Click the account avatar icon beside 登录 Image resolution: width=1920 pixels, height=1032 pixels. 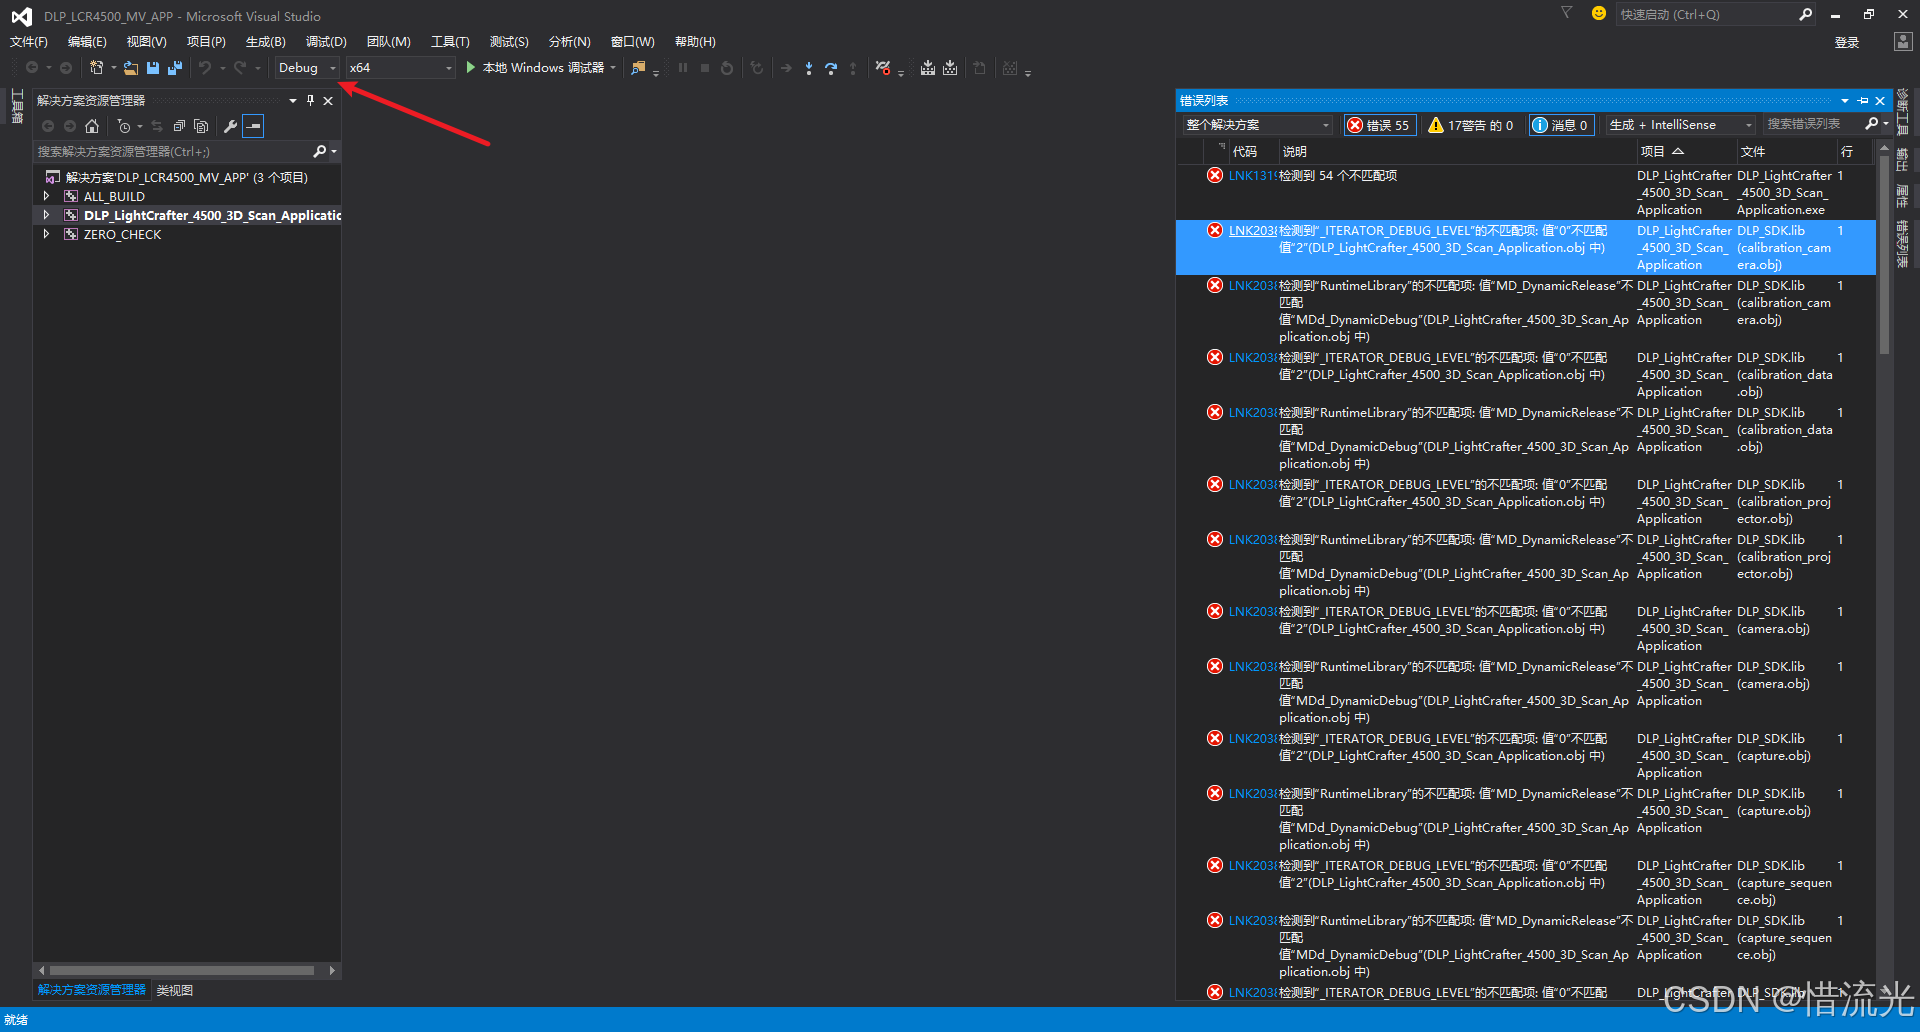pos(1903,41)
